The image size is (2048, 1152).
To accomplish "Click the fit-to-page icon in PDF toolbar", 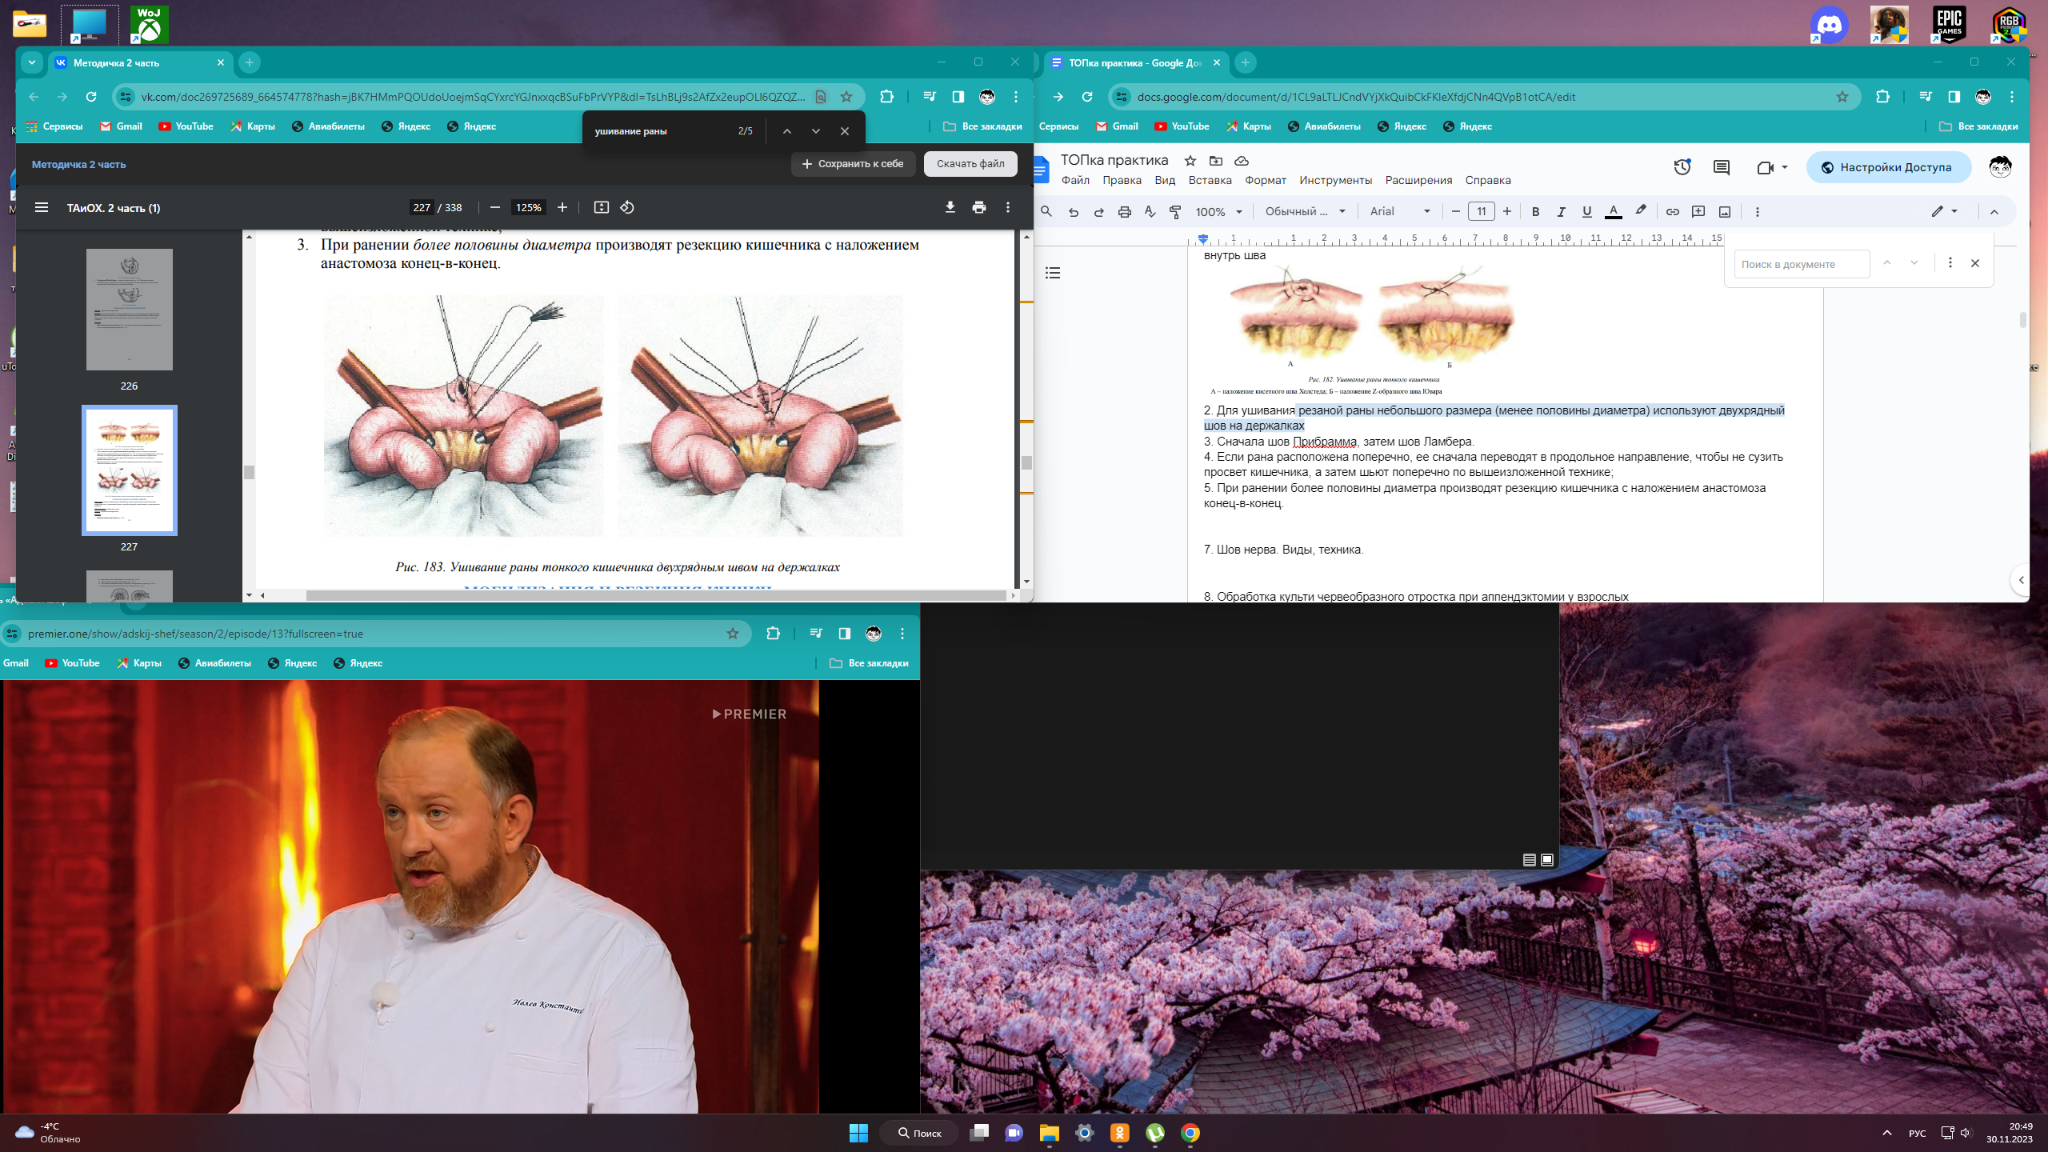I will pos(601,208).
